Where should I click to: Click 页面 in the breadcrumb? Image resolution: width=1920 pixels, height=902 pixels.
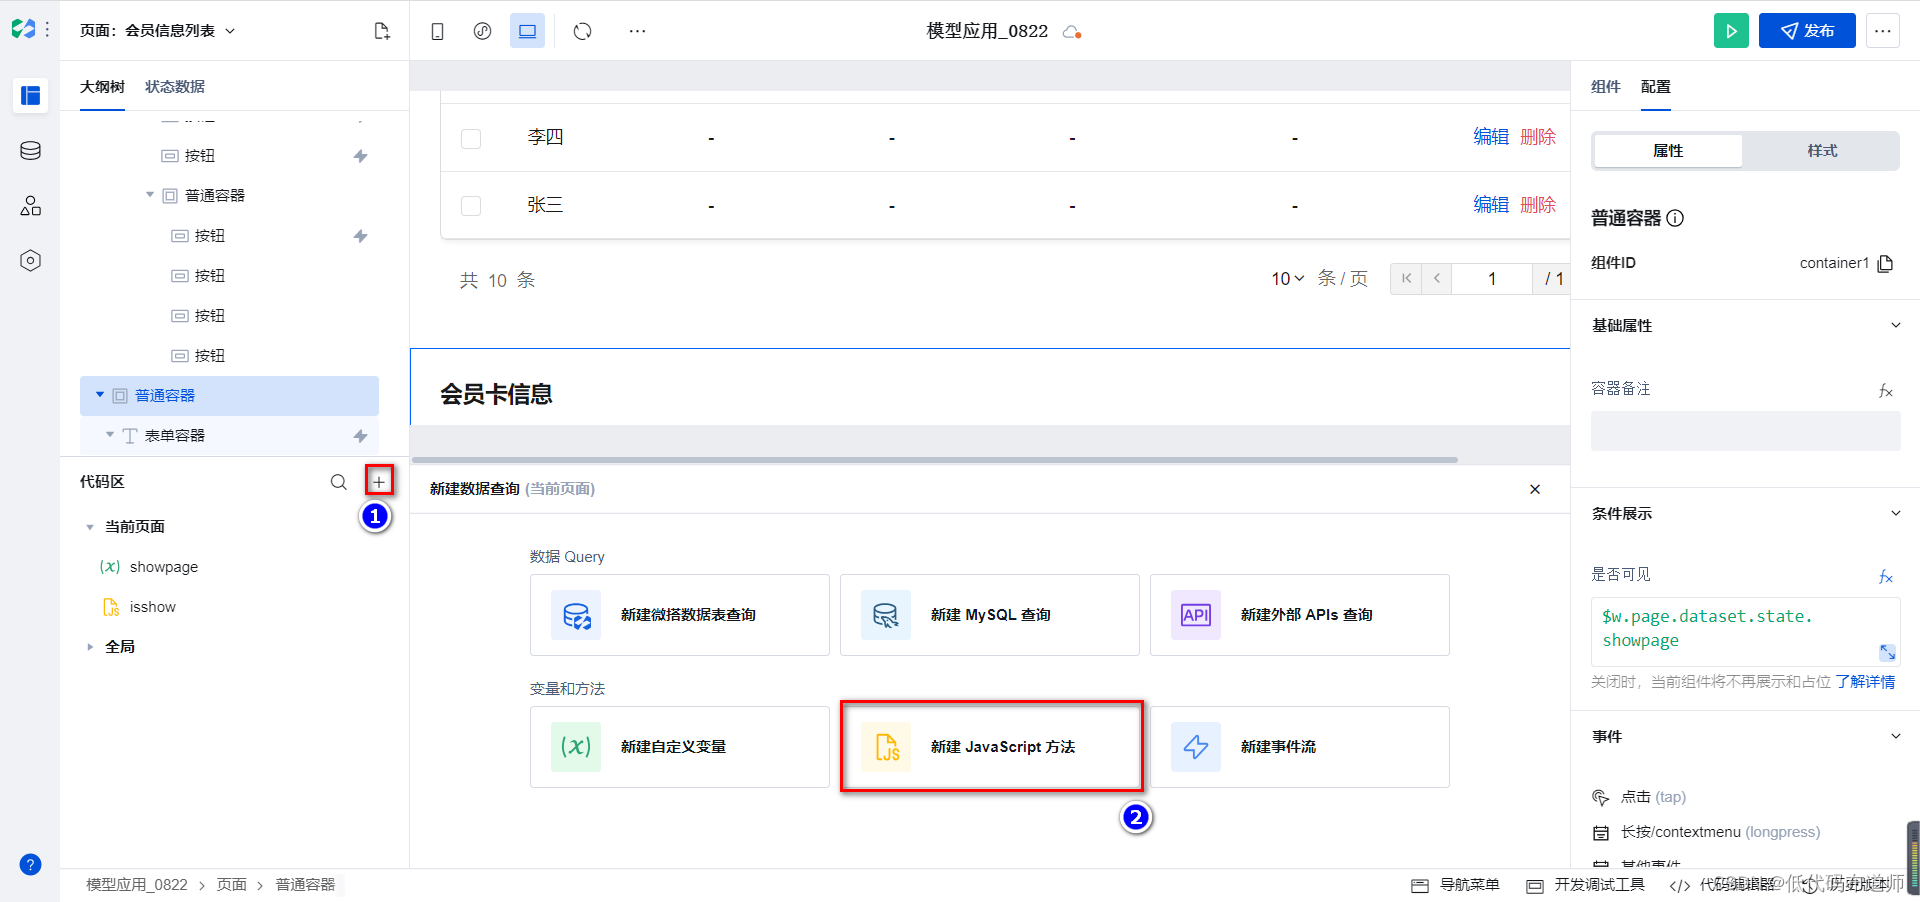(232, 885)
